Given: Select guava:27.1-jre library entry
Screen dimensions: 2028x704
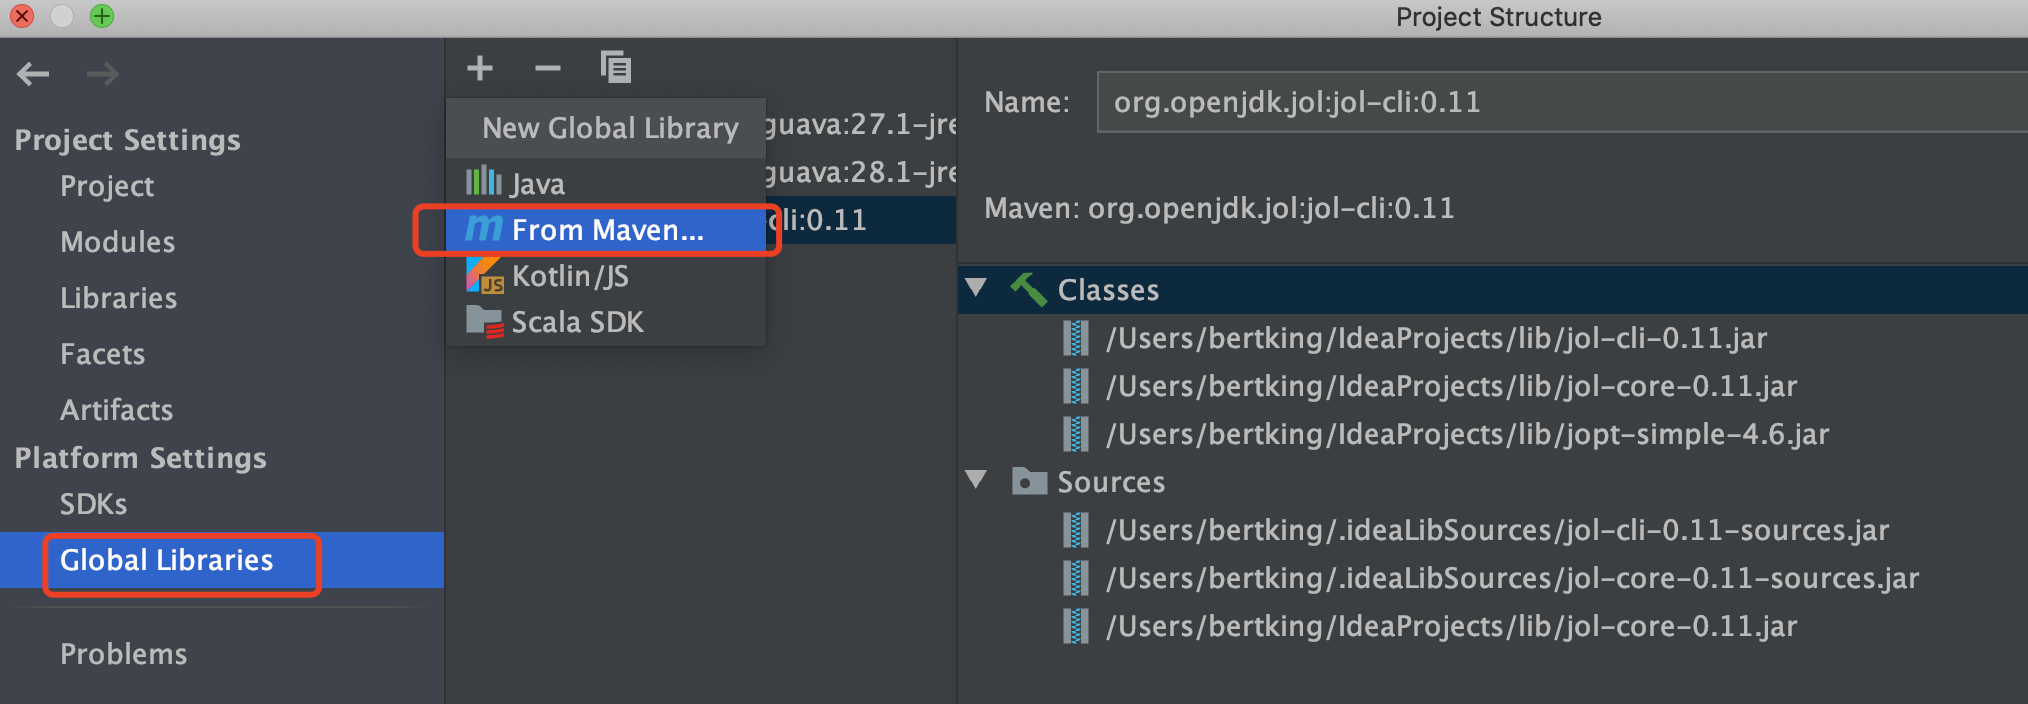Looking at the screenshot, I should coord(861,124).
